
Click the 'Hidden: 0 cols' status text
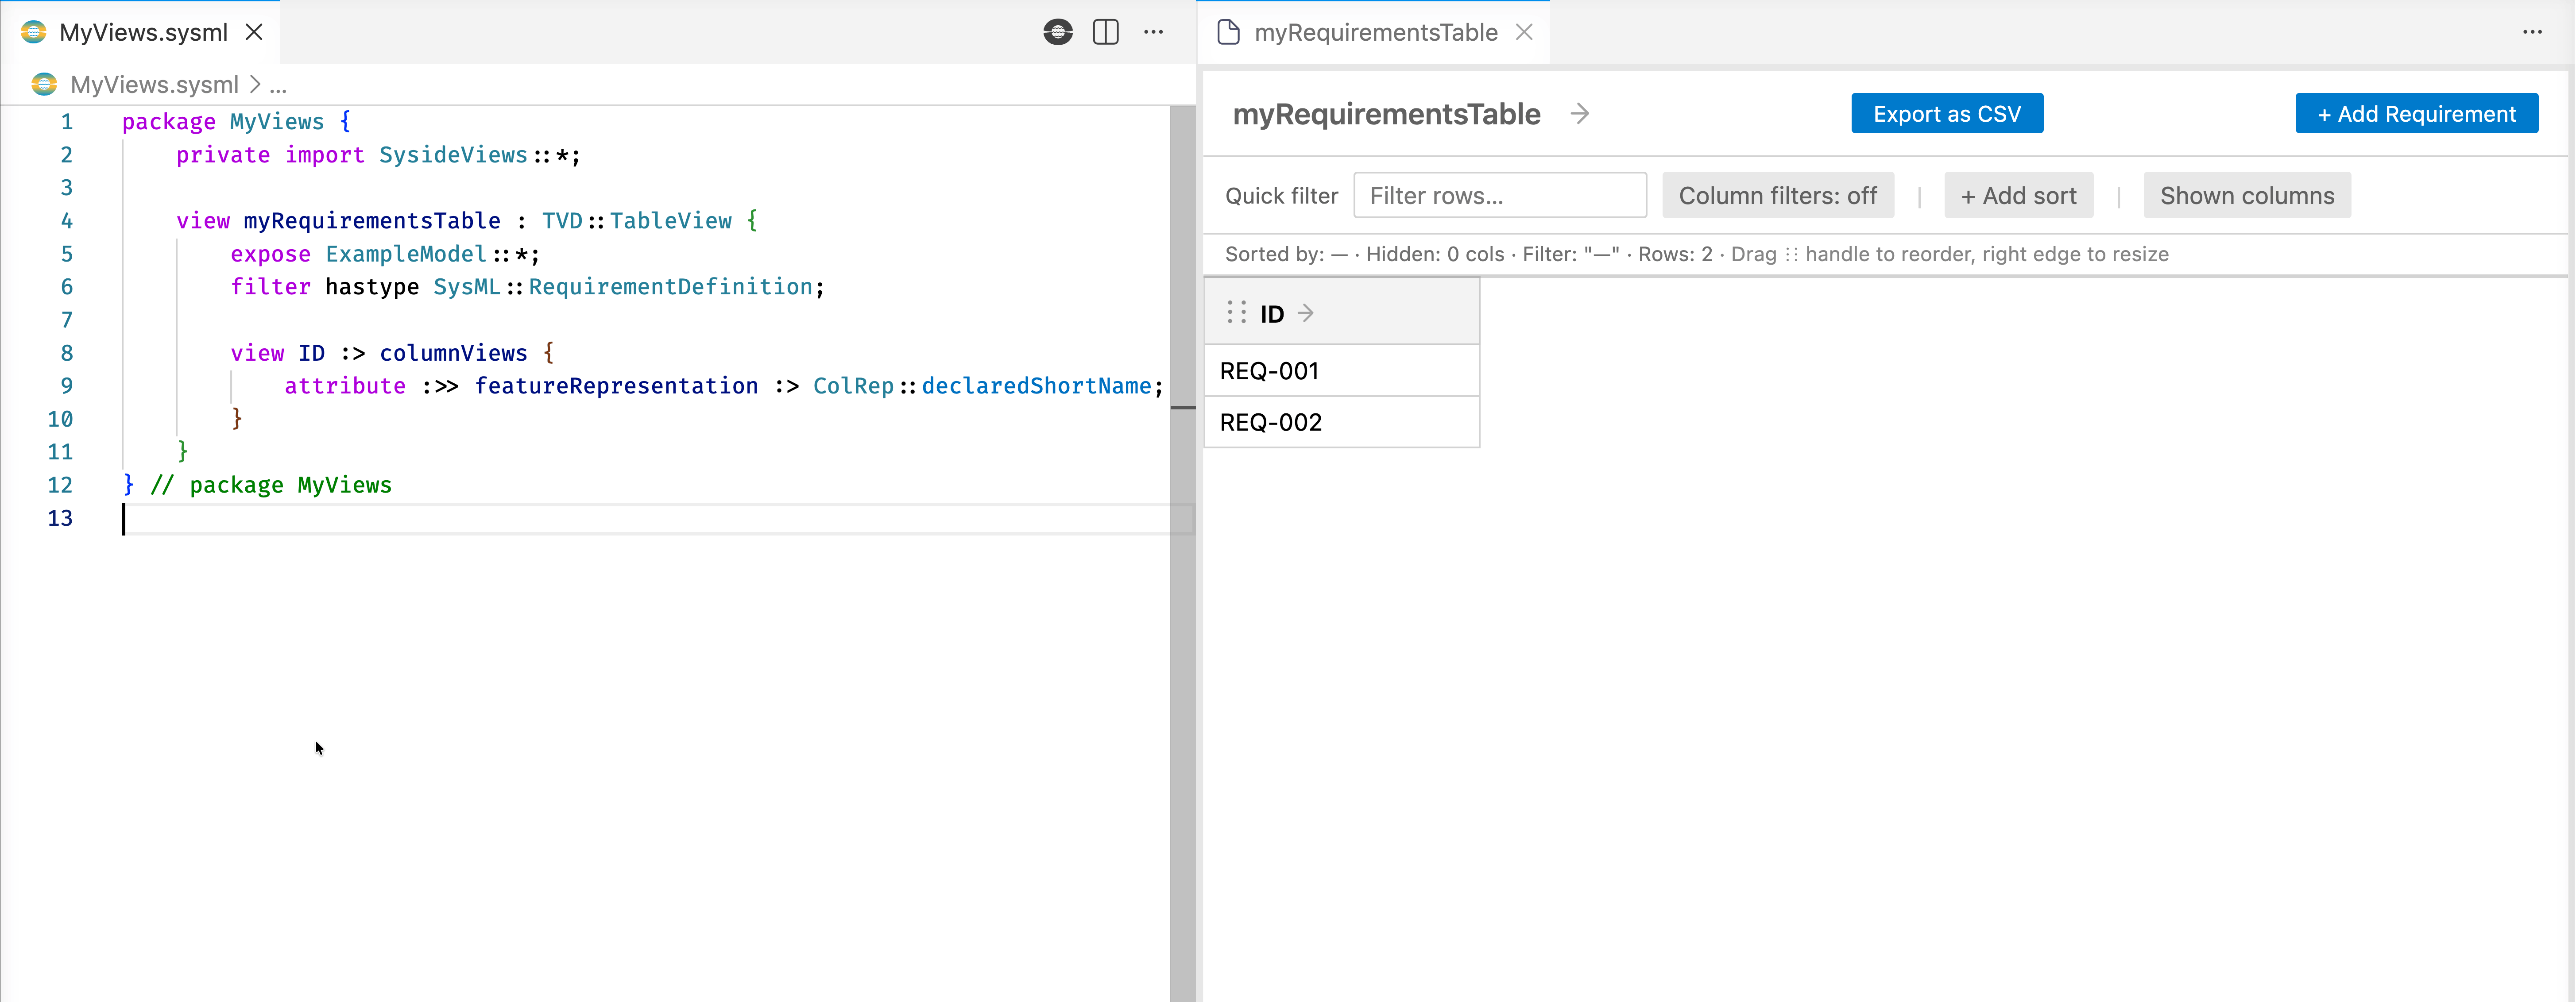tap(1435, 254)
